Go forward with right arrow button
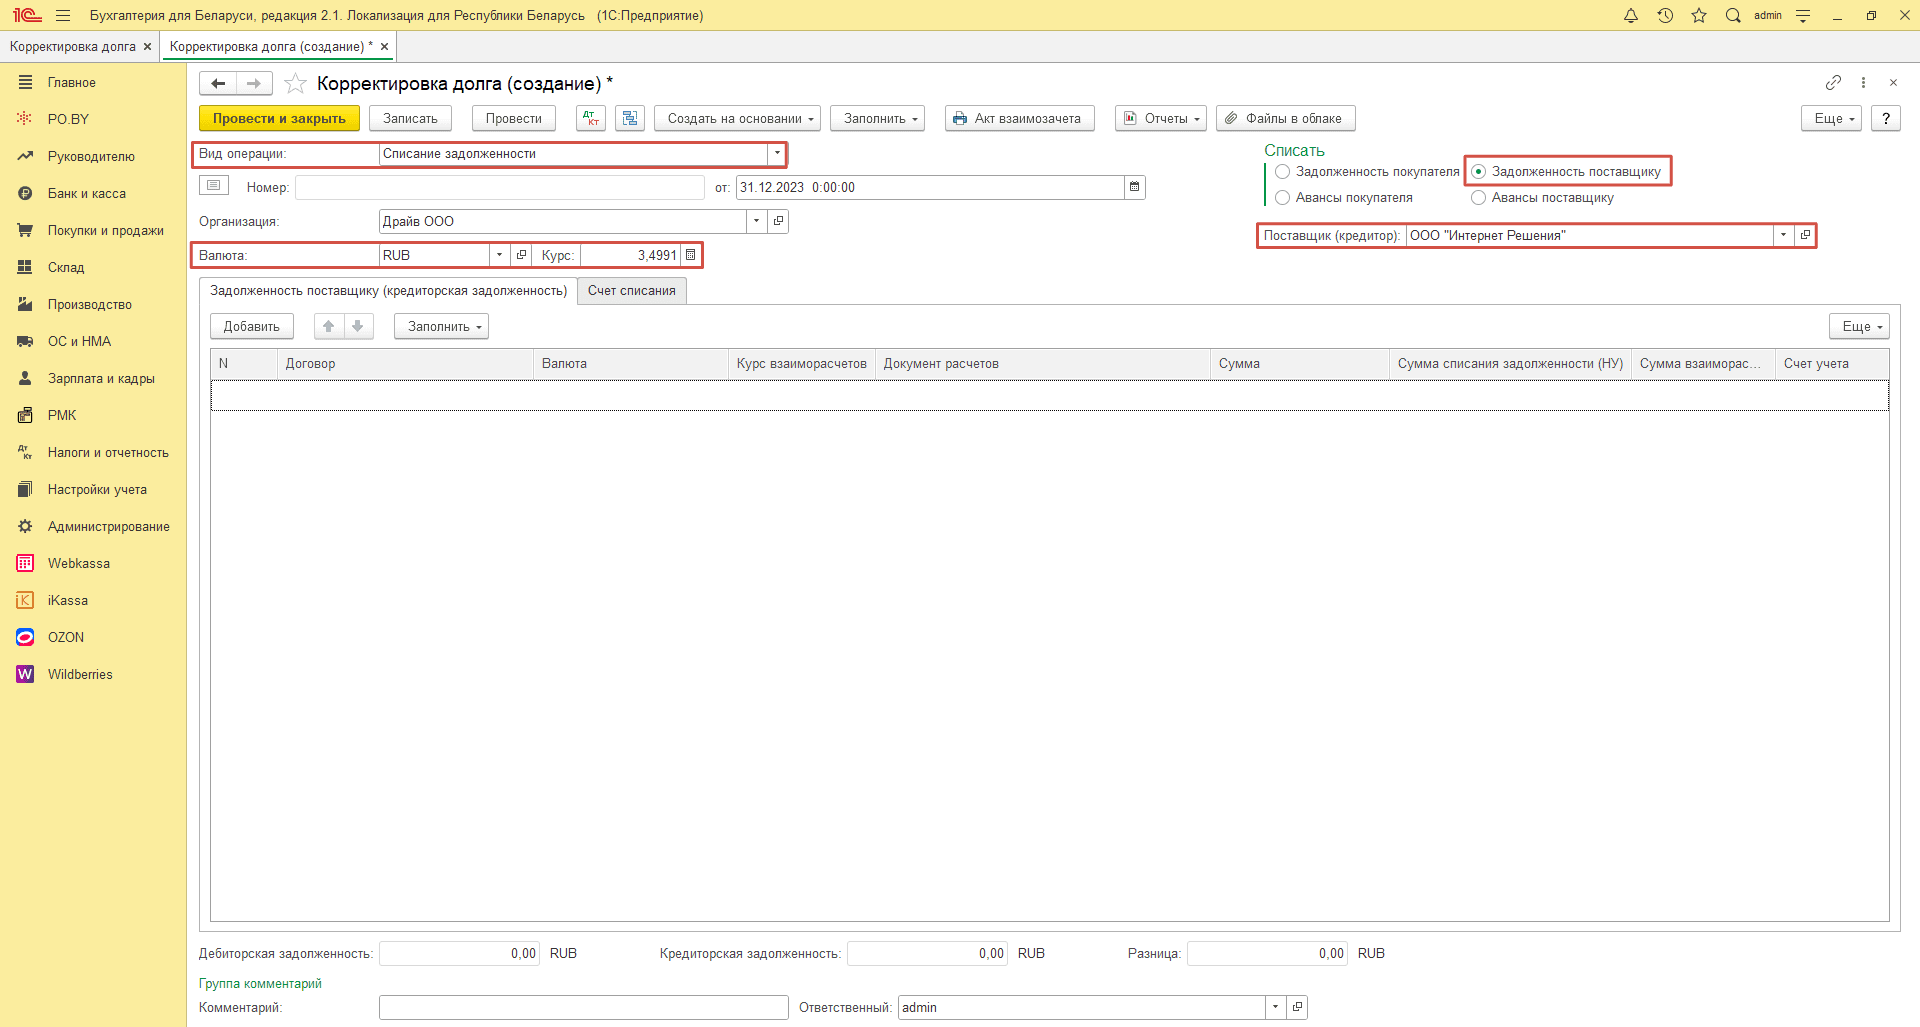Viewport: 1920px width, 1027px height. click(254, 83)
